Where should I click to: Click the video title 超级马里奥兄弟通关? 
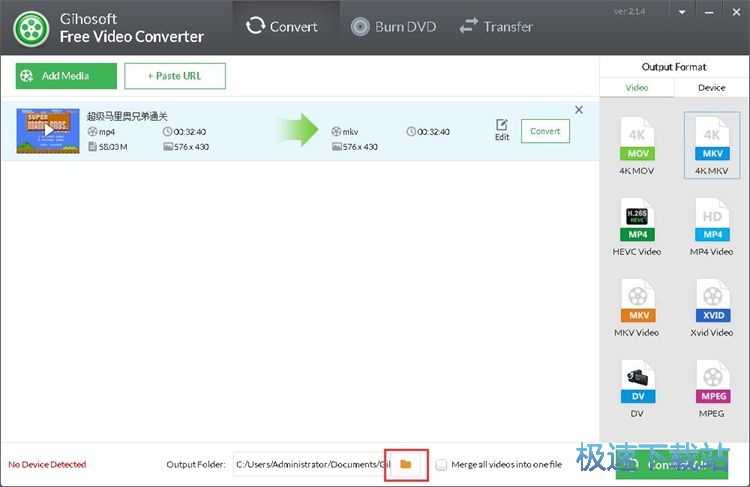pos(127,116)
